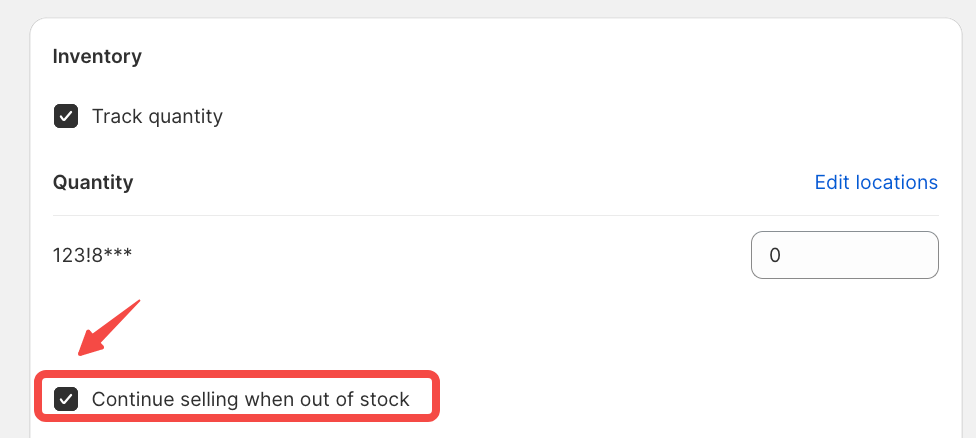The height and width of the screenshot is (438, 976).
Task: Click the "Track quantity" label text
Action: click(157, 116)
